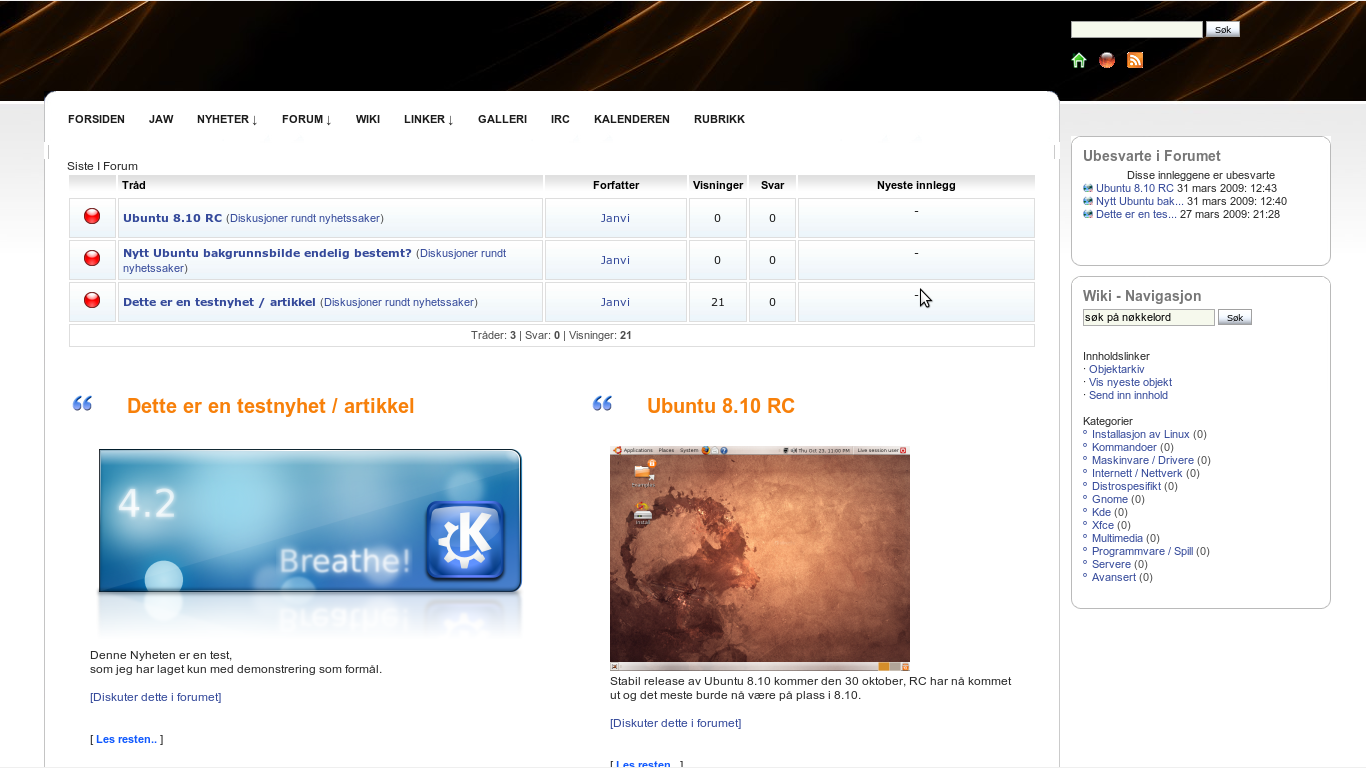Click the red sphere icon beside the home icon

pos(1107,60)
